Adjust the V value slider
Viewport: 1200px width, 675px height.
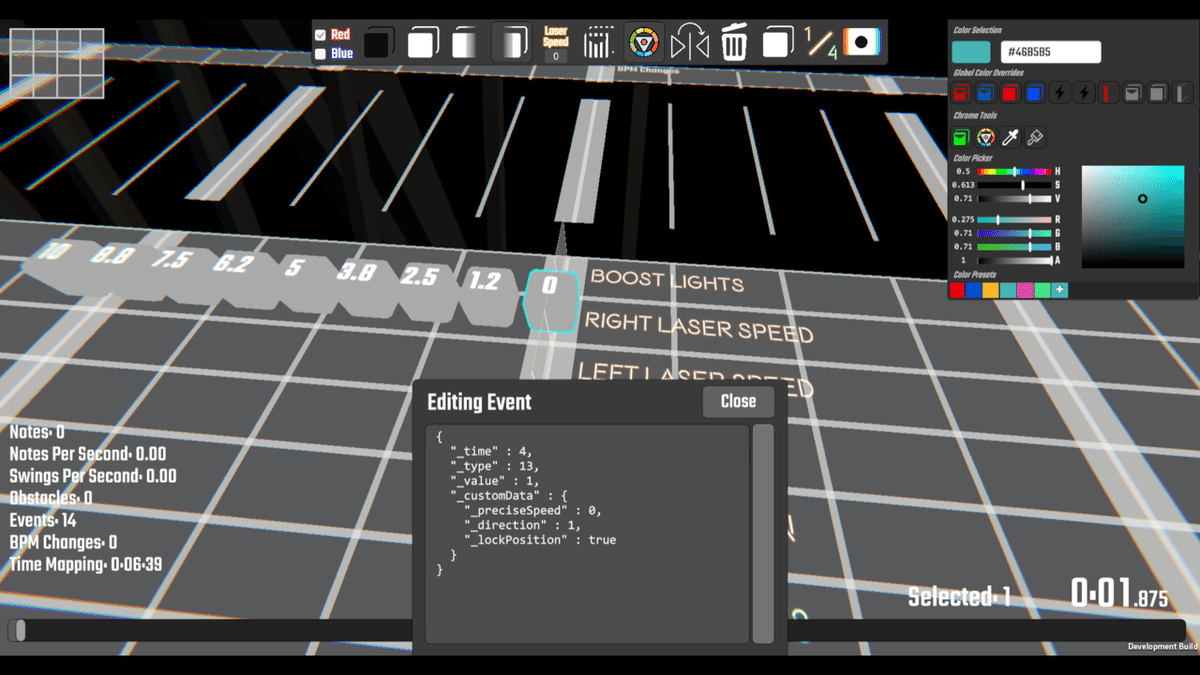click(1014, 199)
